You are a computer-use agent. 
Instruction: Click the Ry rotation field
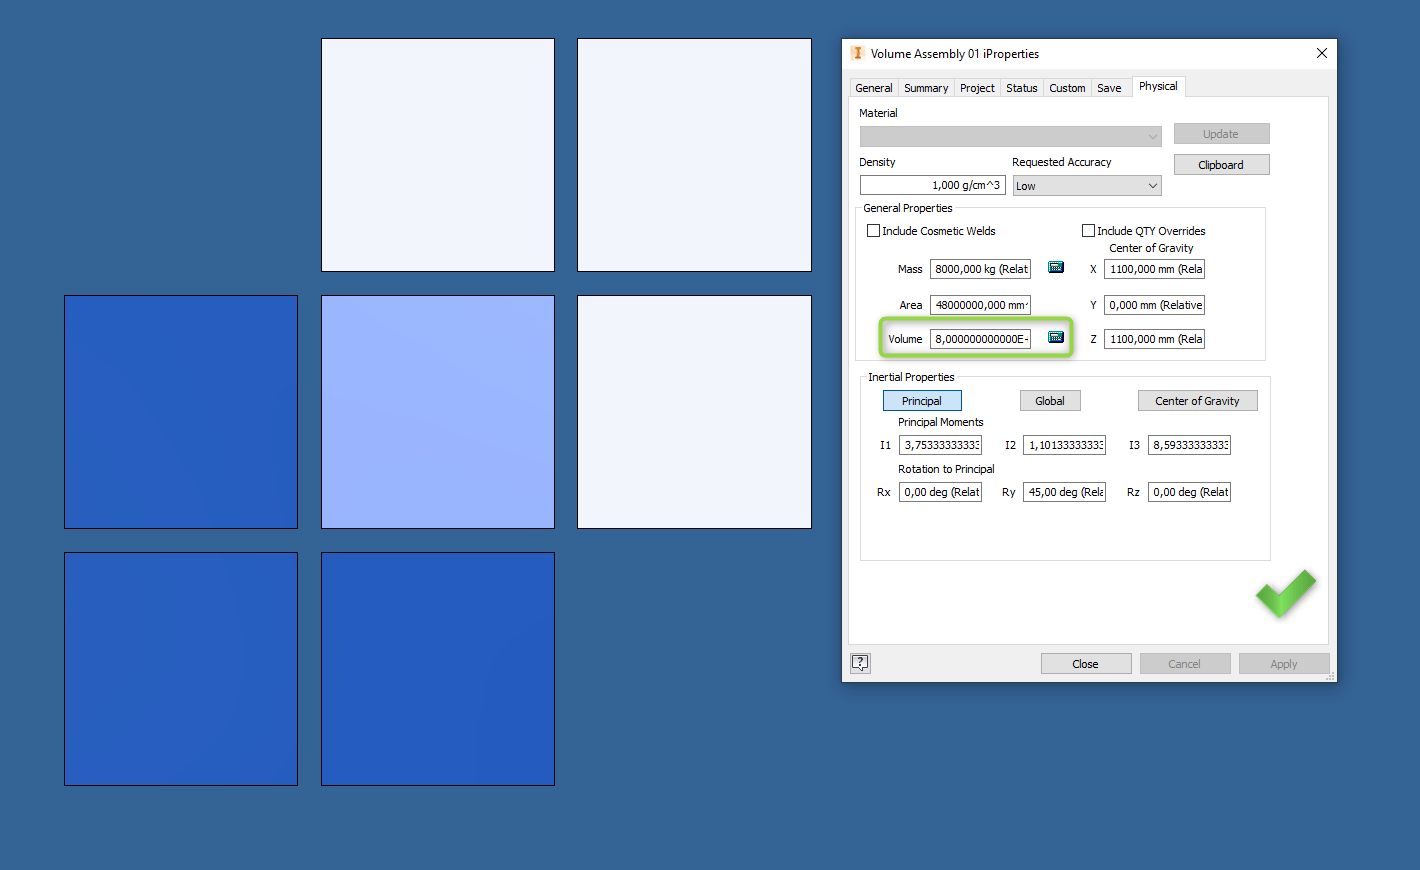[1064, 492]
